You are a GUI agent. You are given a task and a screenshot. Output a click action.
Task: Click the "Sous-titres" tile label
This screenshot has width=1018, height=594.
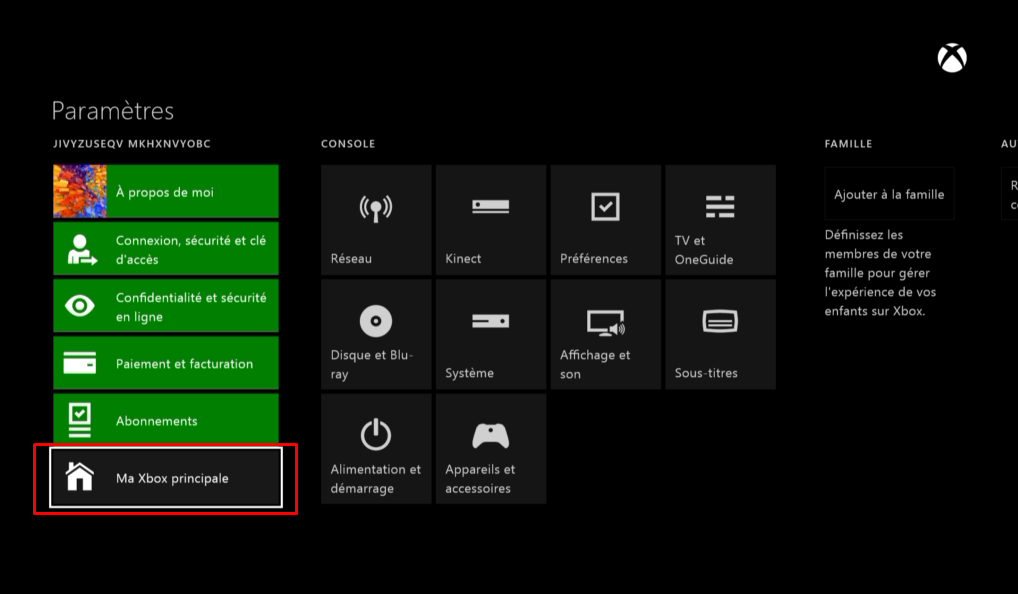(706, 373)
